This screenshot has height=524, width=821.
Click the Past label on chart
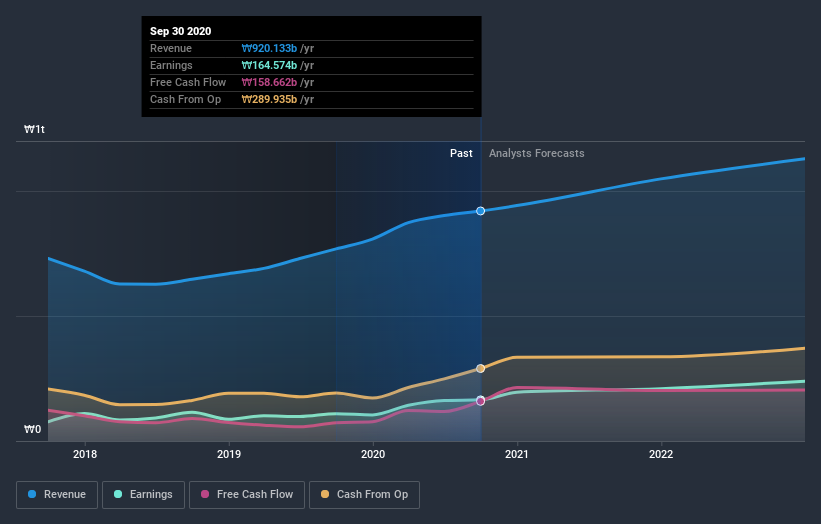(461, 153)
